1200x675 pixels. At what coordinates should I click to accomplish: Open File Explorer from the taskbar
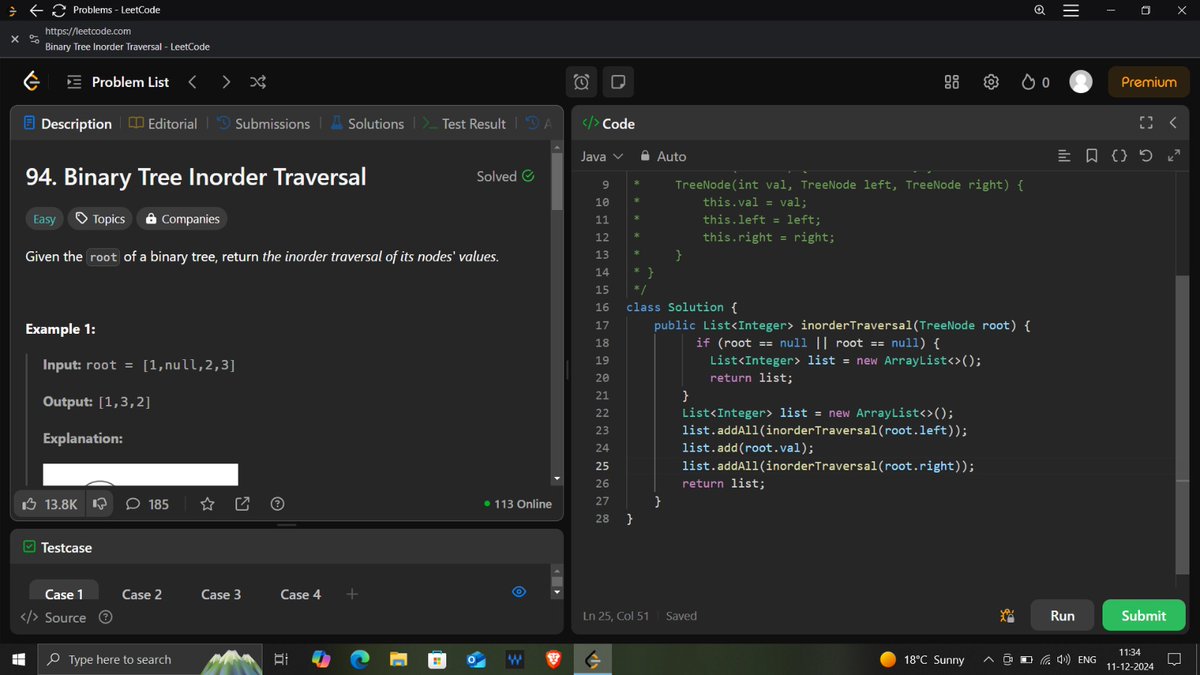(x=398, y=660)
